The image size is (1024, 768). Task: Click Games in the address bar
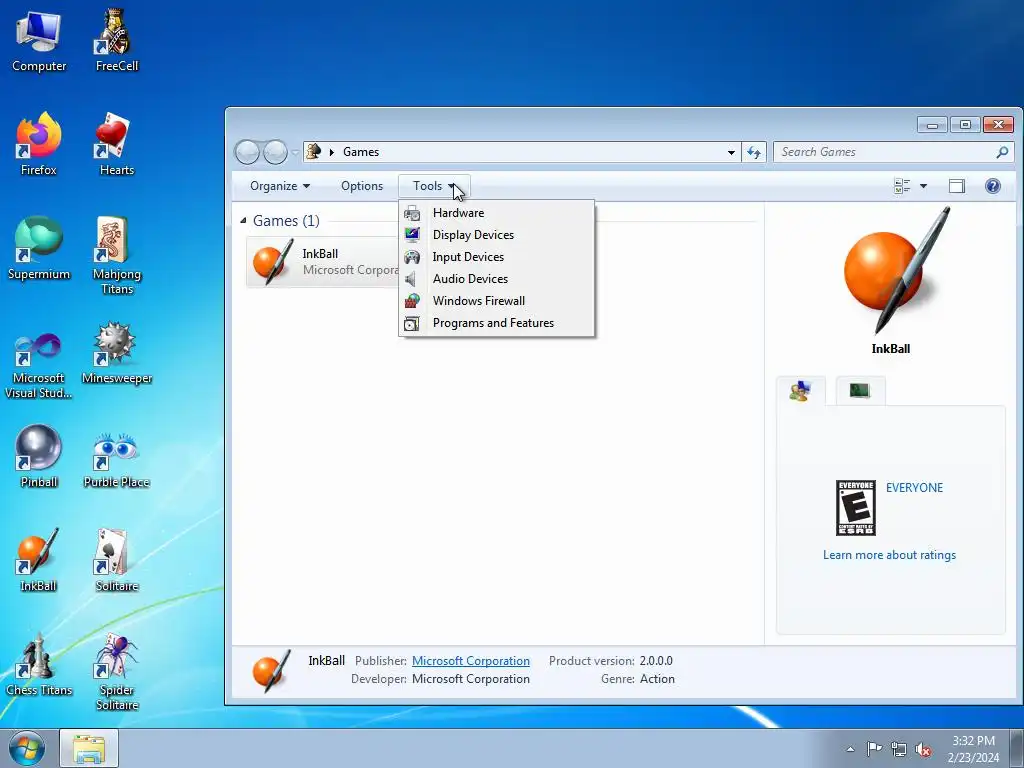pyautogui.click(x=361, y=152)
